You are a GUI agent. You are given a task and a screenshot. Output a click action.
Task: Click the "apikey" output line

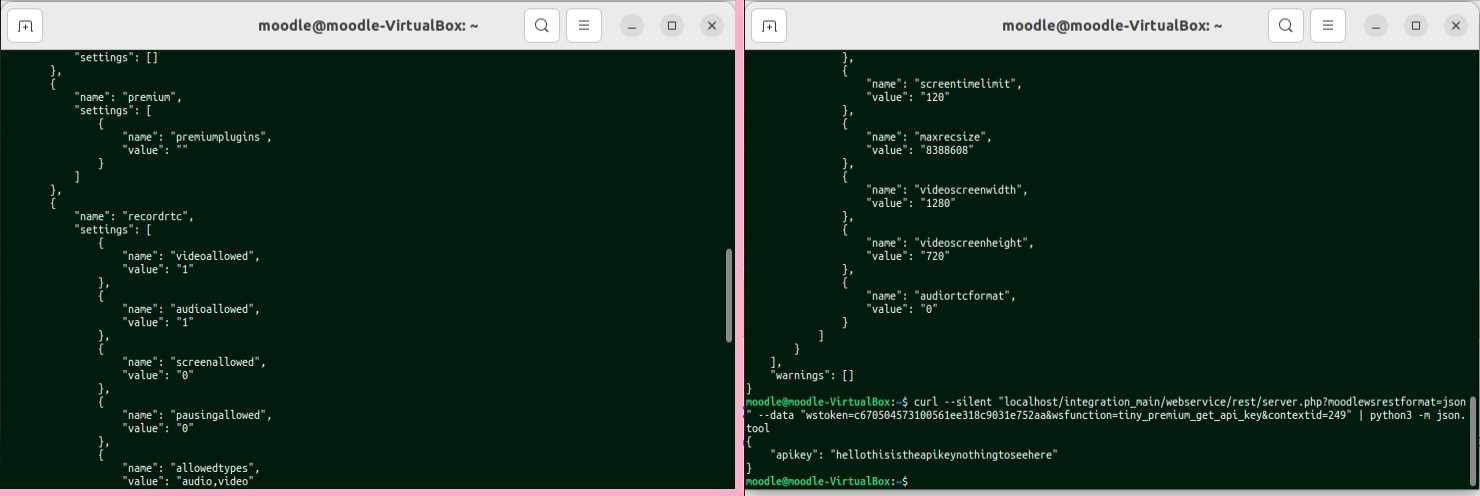914,454
